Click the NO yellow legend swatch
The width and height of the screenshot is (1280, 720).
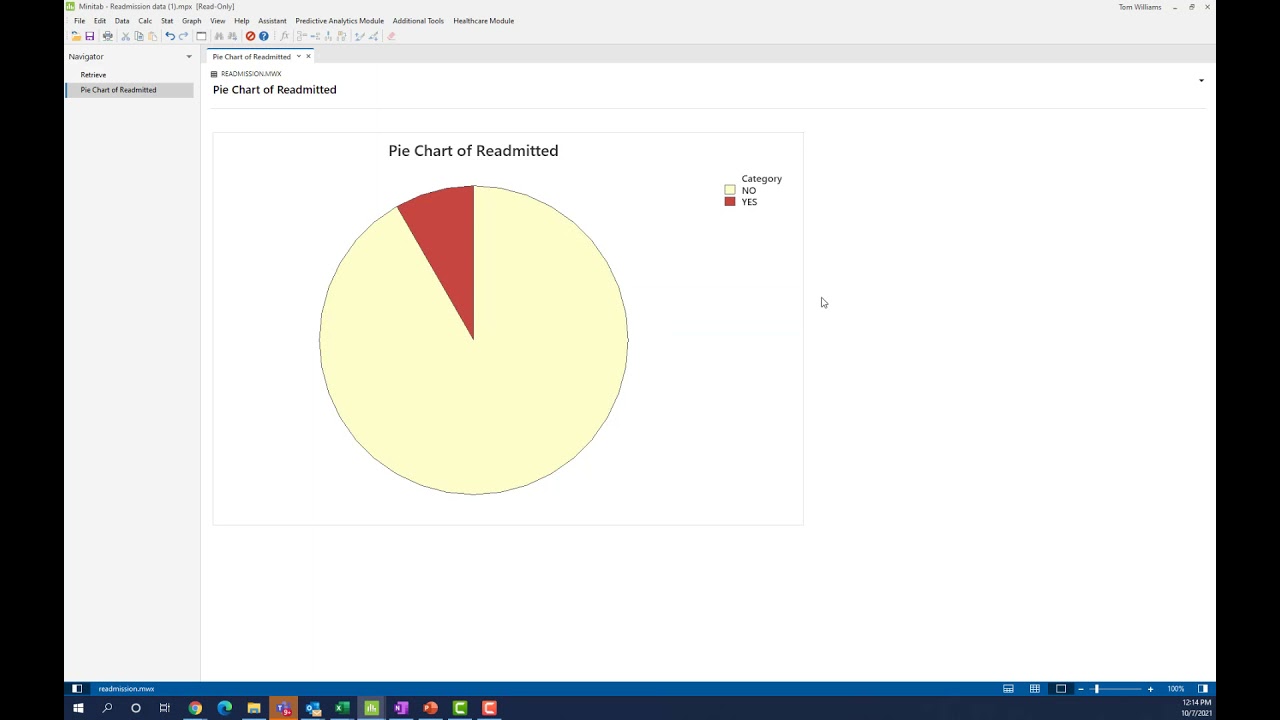730,190
